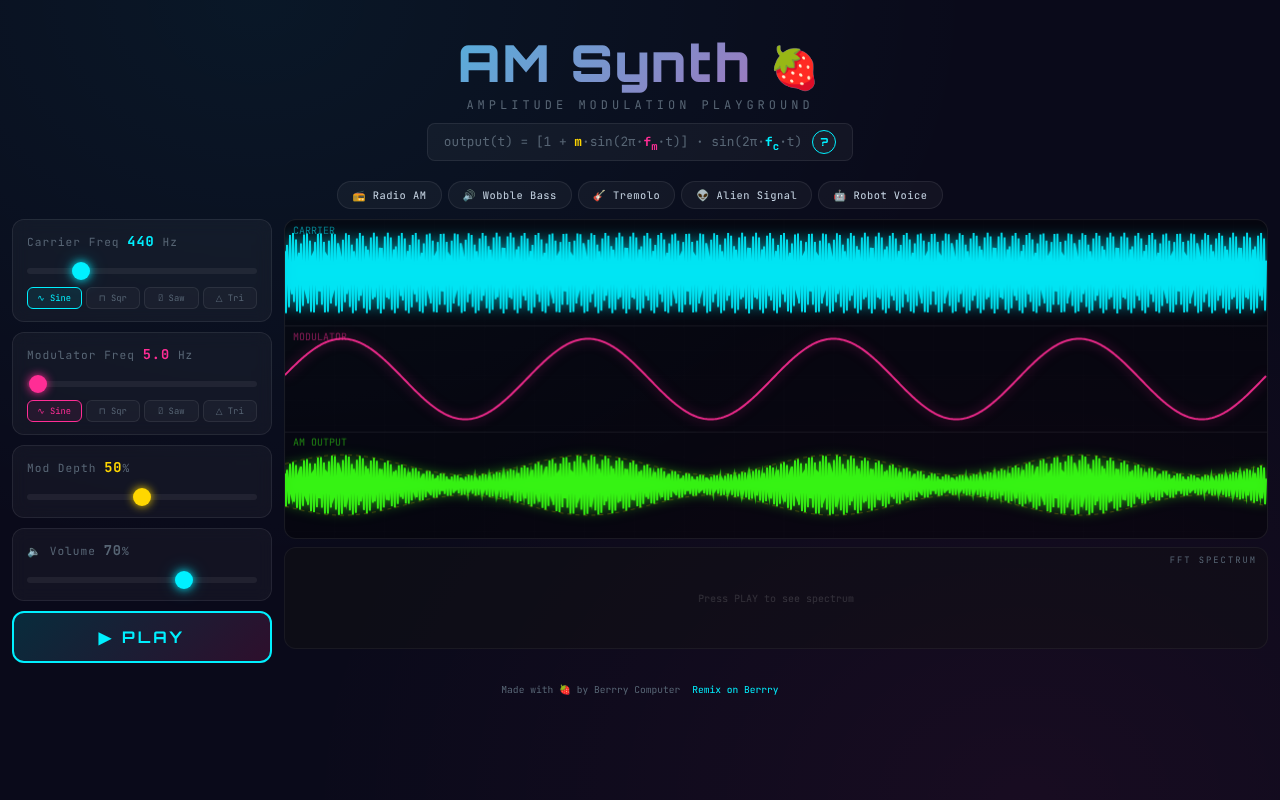This screenshot has height=800, width=1280.
Task: Click the question-mark help icon beside the formula
Action: click(823, 142)
